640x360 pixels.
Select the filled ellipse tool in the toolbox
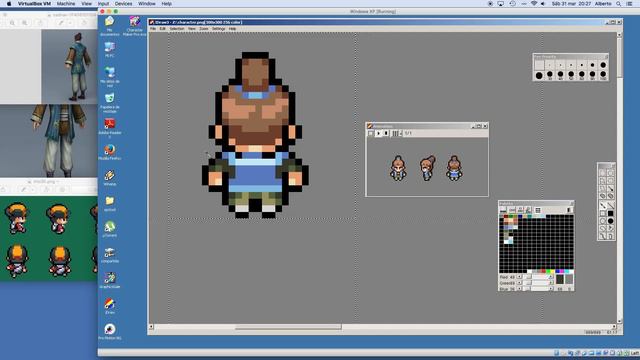point(611,221)
